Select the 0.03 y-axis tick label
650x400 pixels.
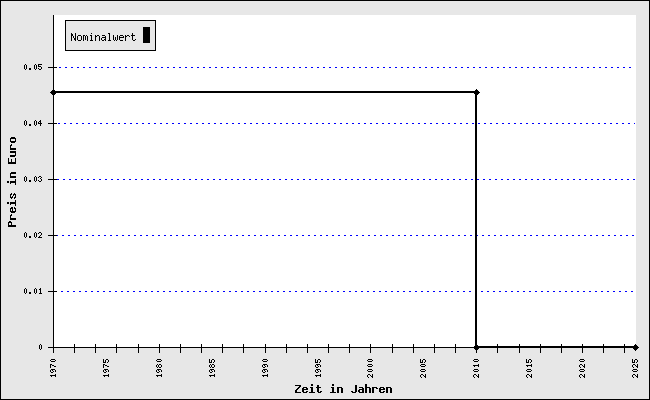(34, 180)
